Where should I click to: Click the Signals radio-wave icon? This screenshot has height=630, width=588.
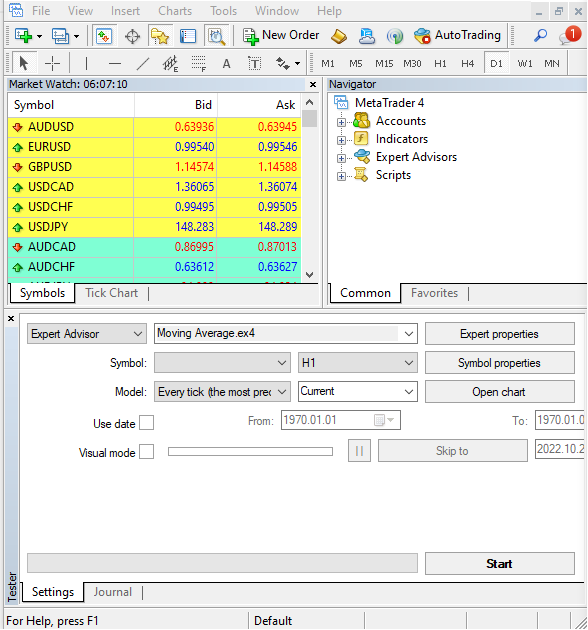pyautogui.click(x=395, y=36)
